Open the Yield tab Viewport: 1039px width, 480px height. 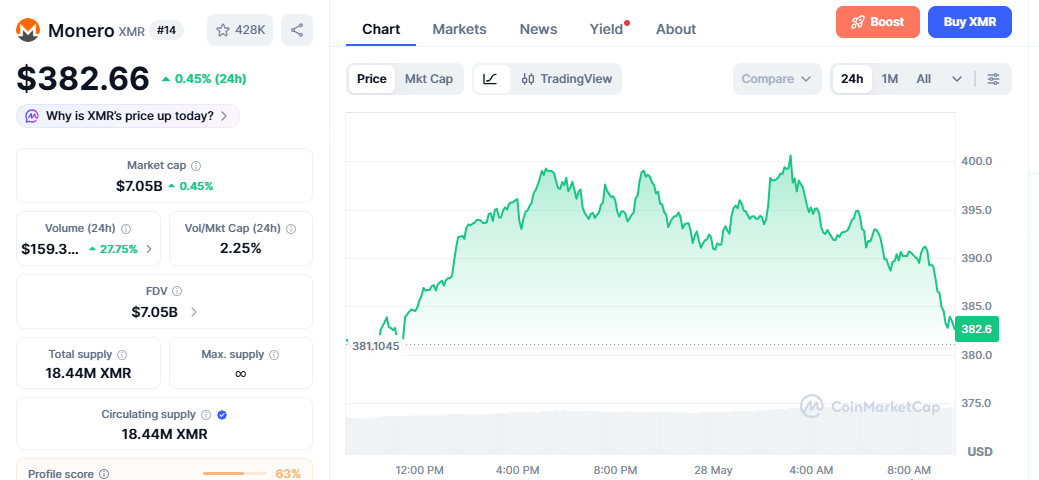click(x=607, y=29)
